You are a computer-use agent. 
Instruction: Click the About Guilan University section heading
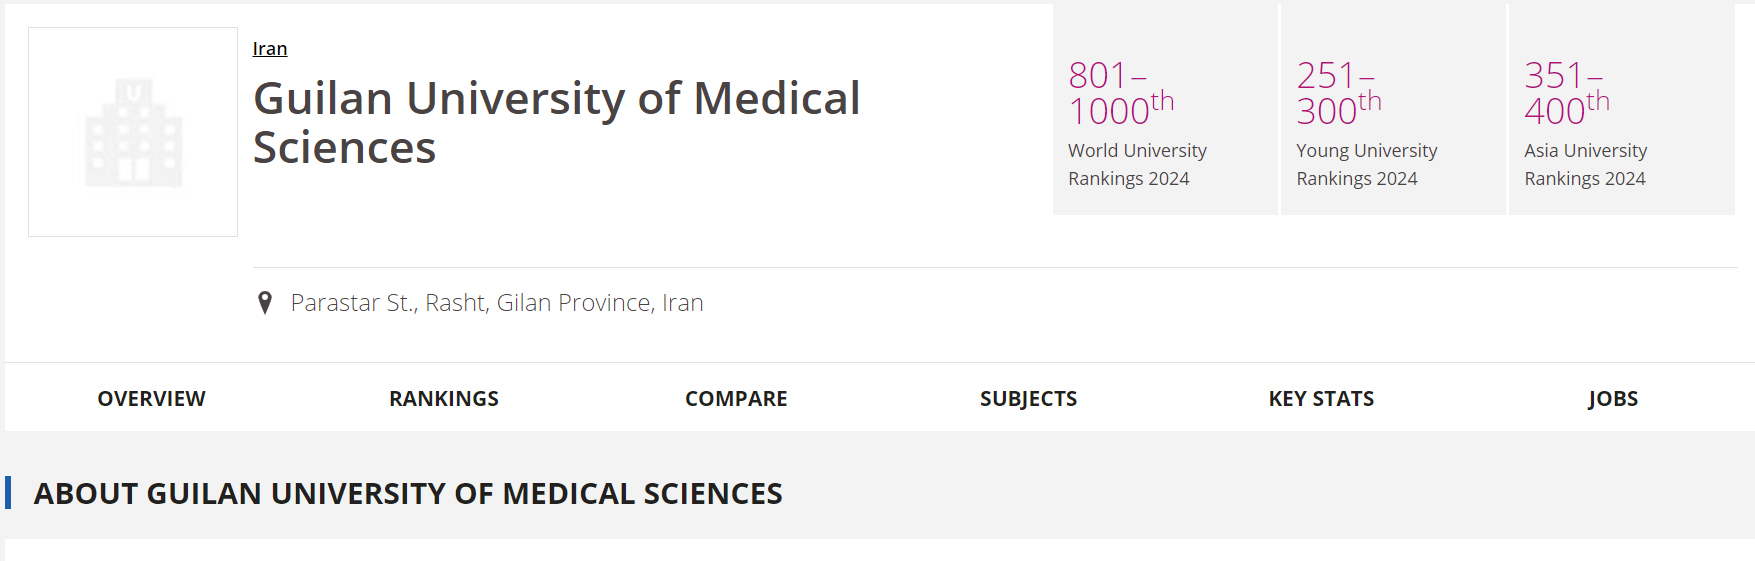click(408, 493)
